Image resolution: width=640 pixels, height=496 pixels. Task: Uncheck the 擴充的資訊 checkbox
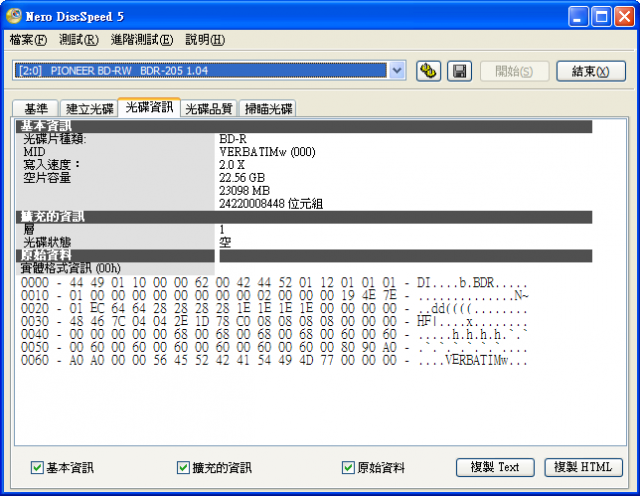(183, 467)
